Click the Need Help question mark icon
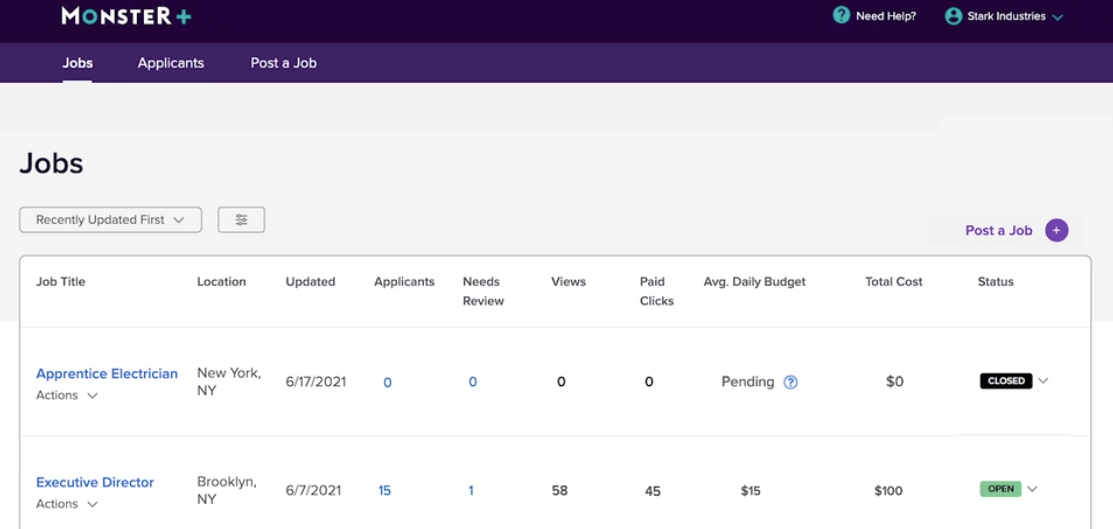The height and width of the screenshot is (529, 1113). tap(842, 16)
